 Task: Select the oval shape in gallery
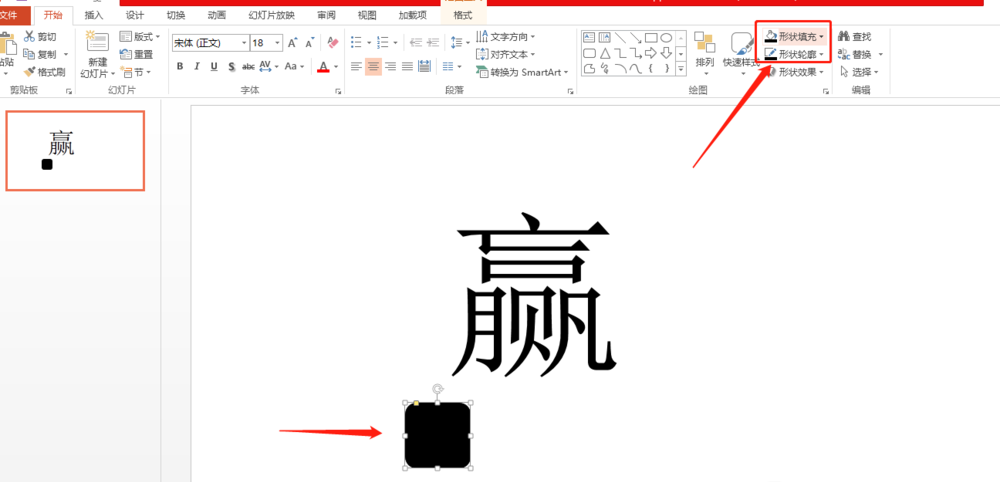click(x=666, y=38)
